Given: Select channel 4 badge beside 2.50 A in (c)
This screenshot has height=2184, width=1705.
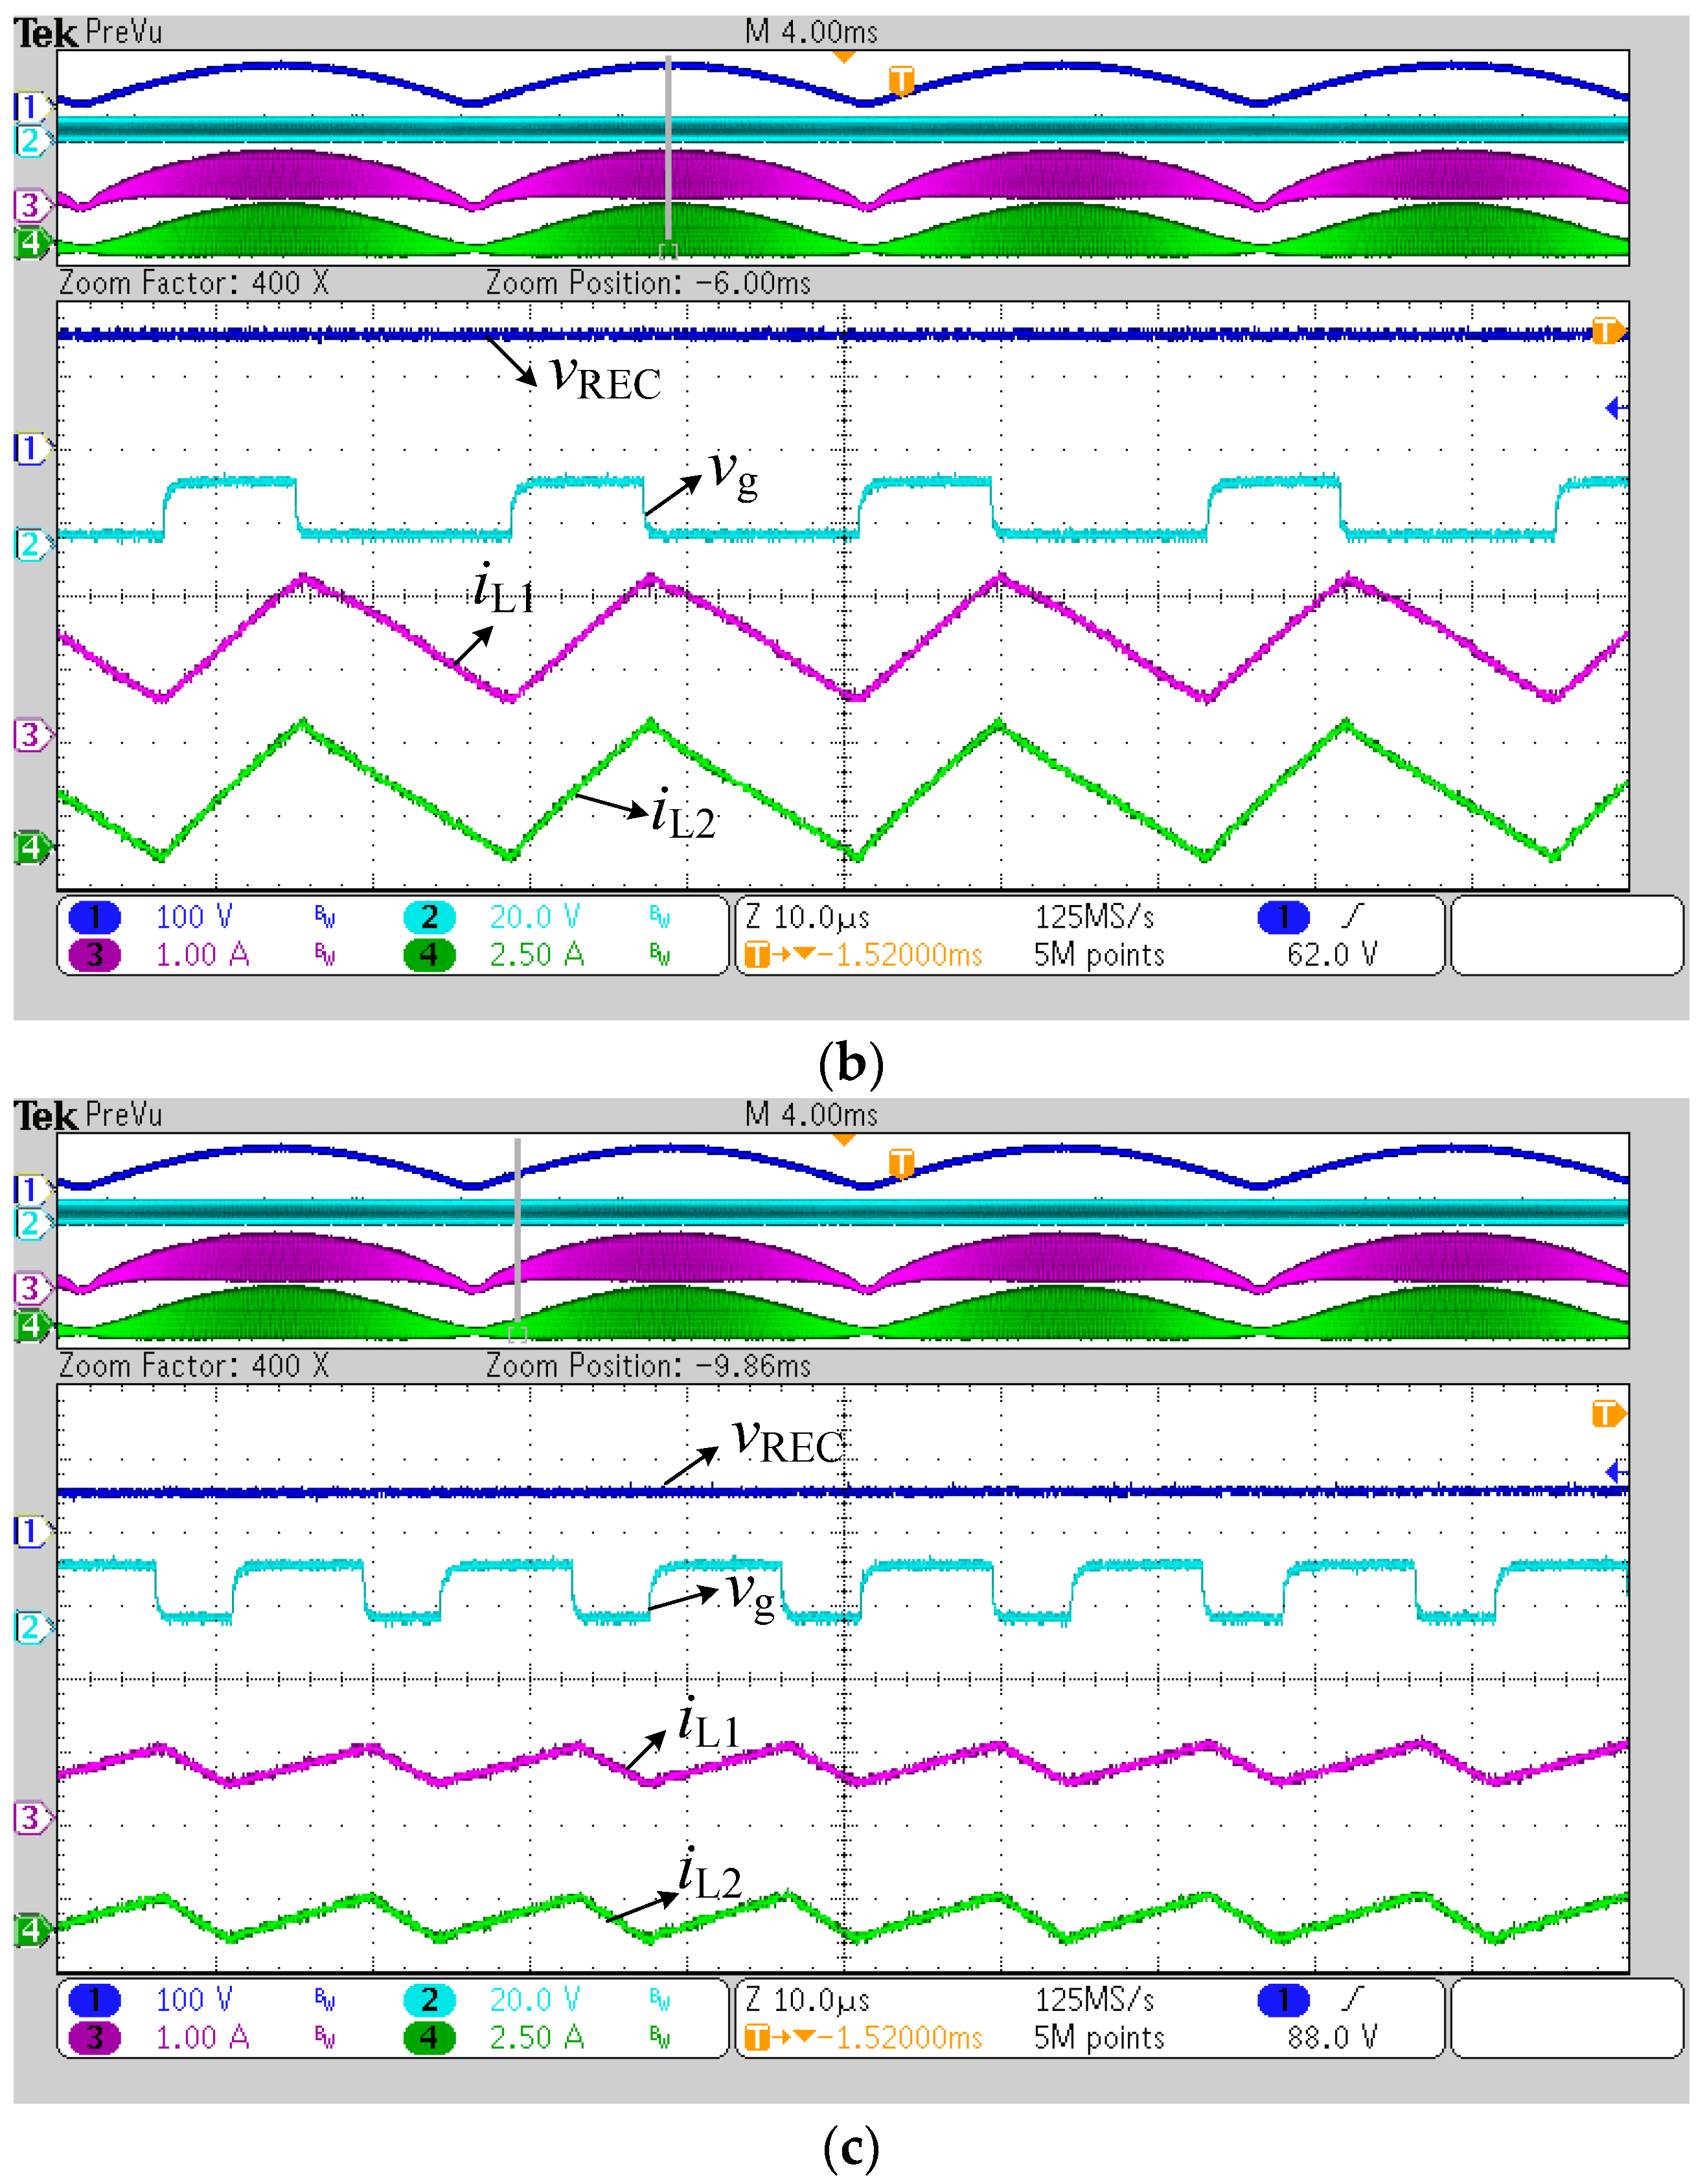Looking at the screenshot, I should pos(429,2038).
